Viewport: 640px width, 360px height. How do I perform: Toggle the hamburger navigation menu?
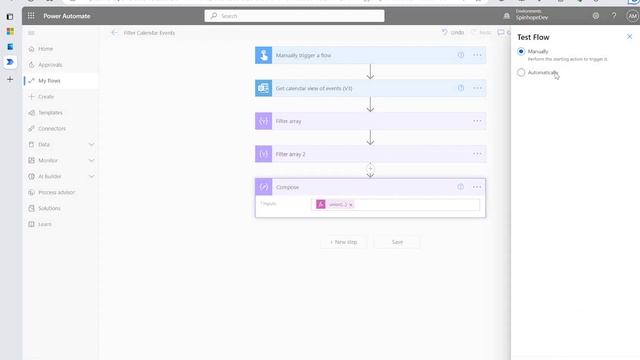coord(31,33)
